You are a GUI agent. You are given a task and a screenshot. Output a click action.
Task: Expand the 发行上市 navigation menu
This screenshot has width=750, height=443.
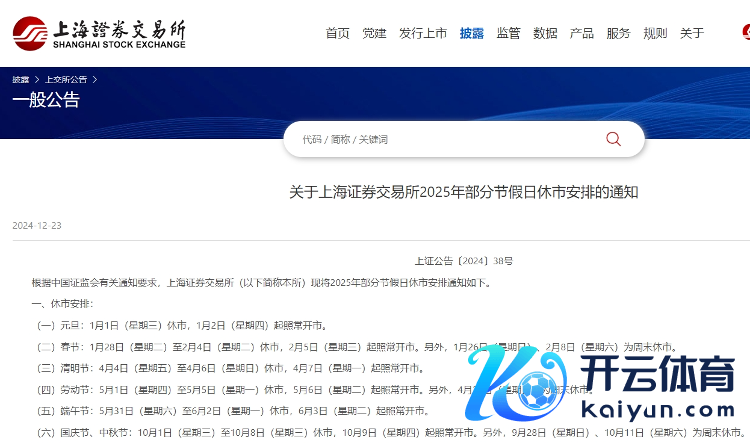coord(423,33)
